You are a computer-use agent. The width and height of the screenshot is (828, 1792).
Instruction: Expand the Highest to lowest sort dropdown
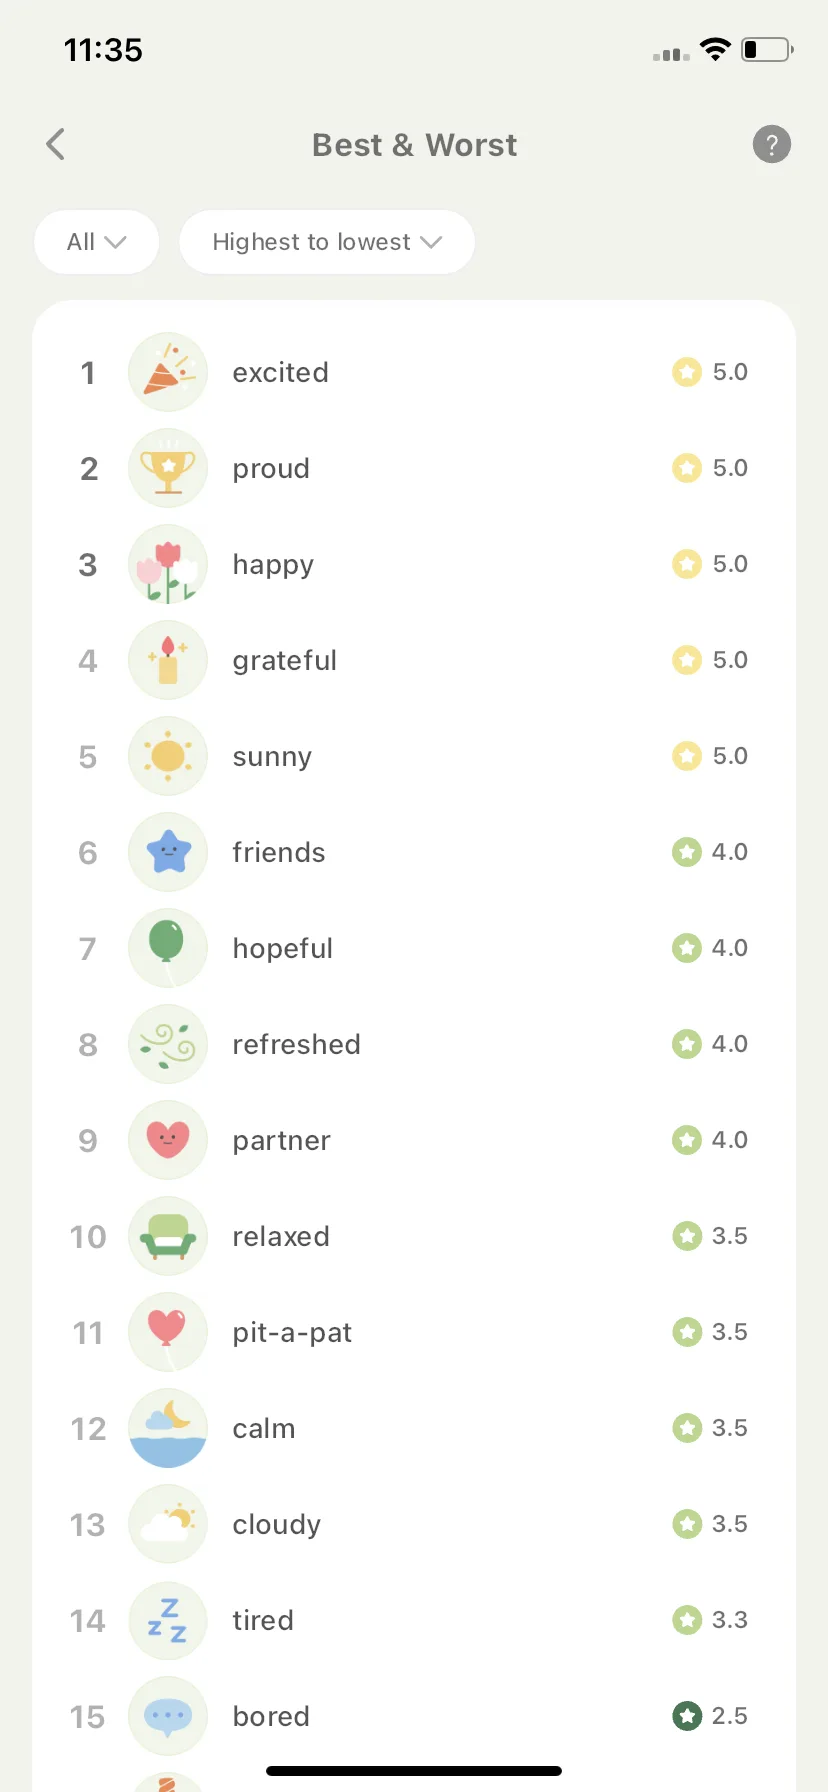(326, 242)
